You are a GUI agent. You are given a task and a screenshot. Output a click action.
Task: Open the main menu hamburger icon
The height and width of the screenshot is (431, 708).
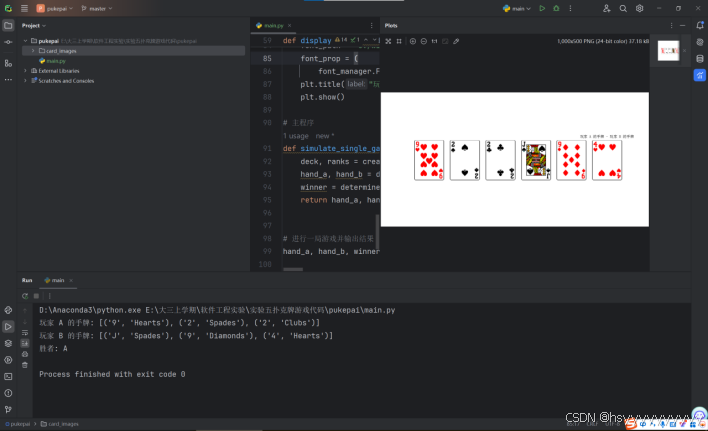[x=24, y=8]
